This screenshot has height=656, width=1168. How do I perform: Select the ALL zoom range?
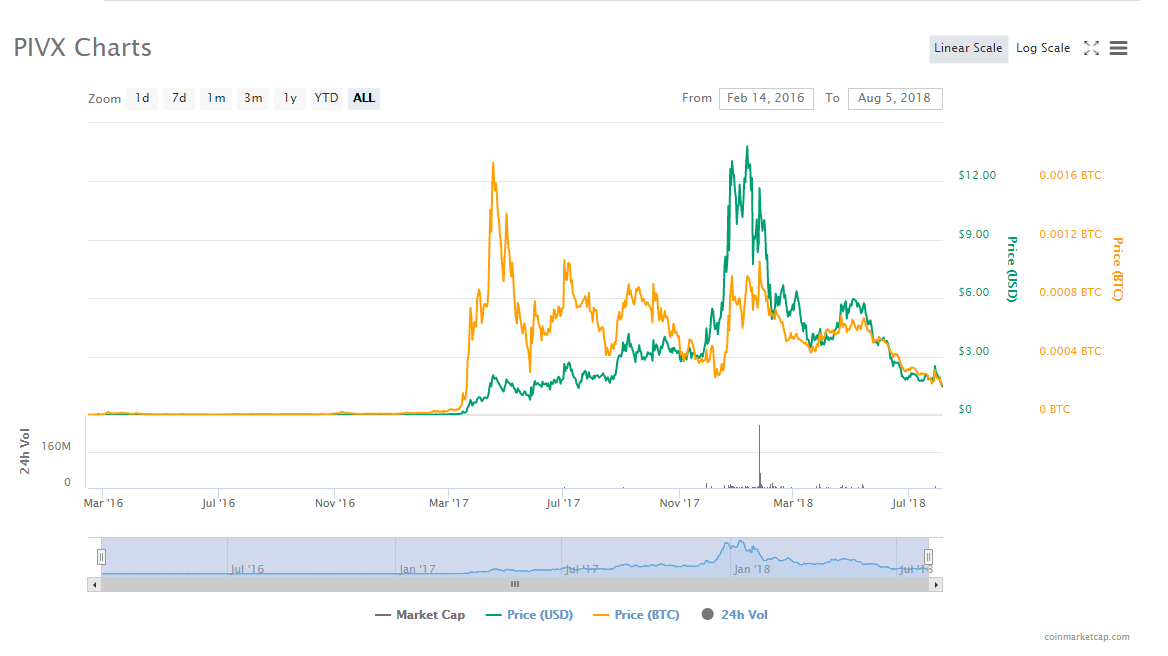tap(364, 98)
